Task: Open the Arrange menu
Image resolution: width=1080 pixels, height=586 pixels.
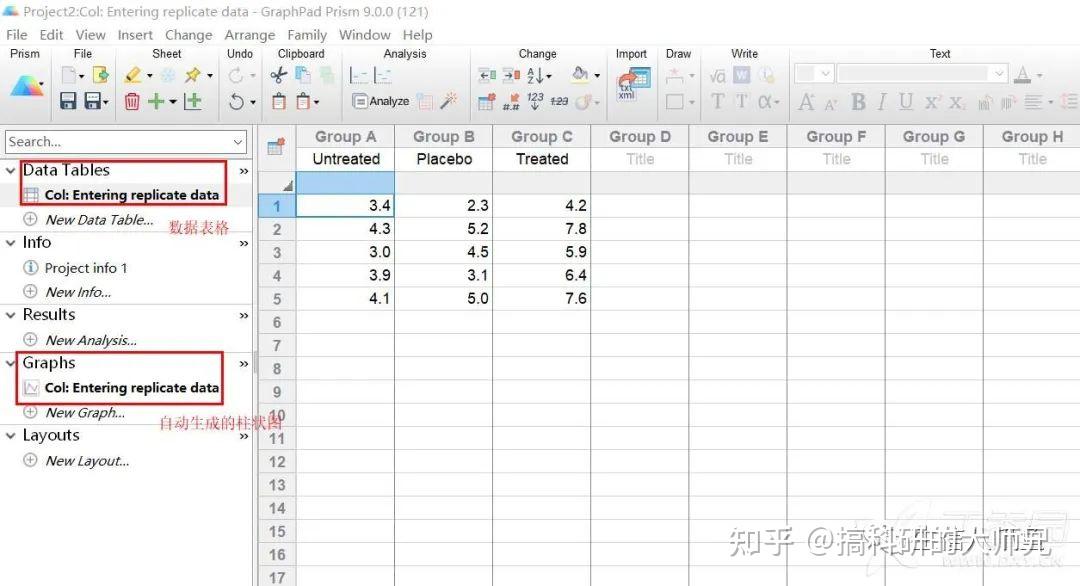Action: [x=250, y=34]
